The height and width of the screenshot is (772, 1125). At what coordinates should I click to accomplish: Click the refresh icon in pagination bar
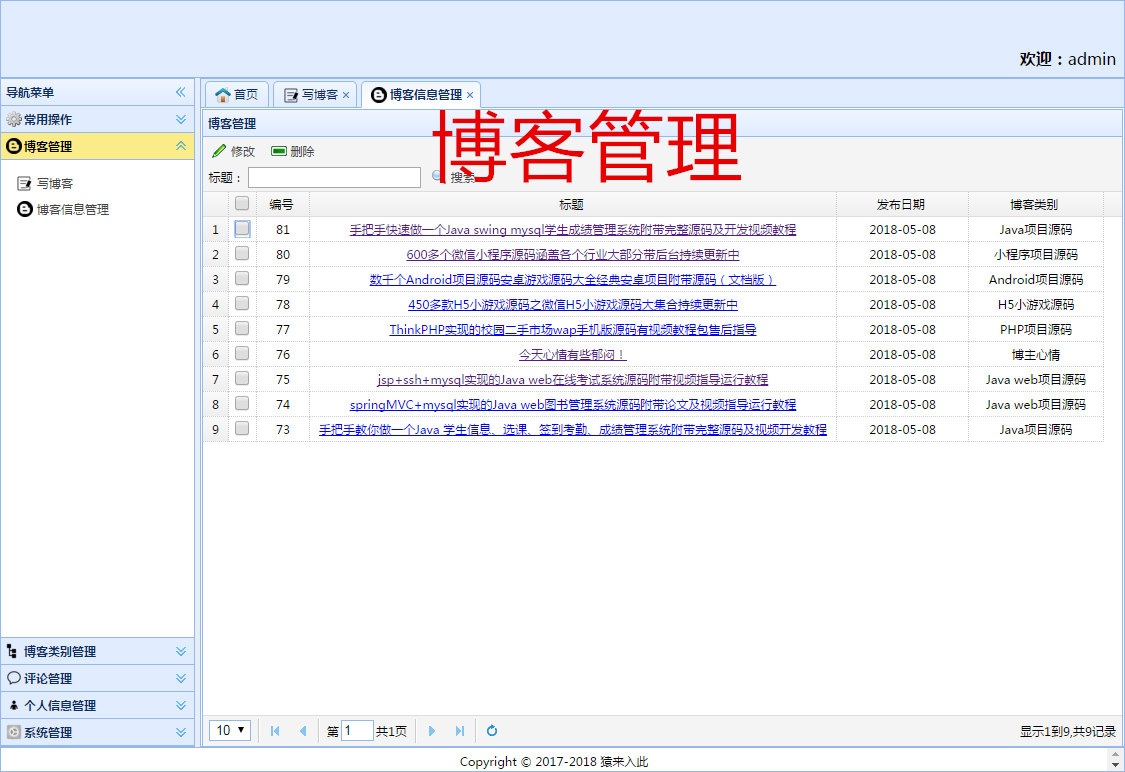coord(492,731)
